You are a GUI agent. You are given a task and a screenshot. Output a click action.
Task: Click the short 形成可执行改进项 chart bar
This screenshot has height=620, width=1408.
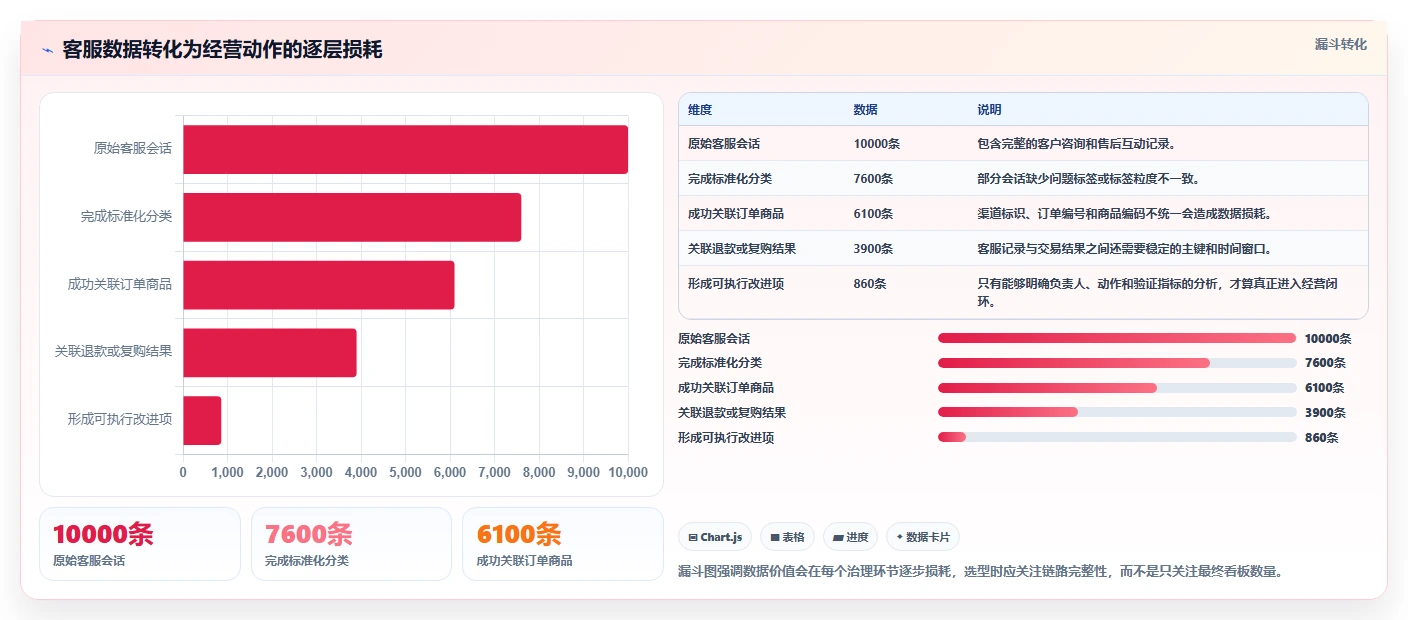[x=202, y=420]
